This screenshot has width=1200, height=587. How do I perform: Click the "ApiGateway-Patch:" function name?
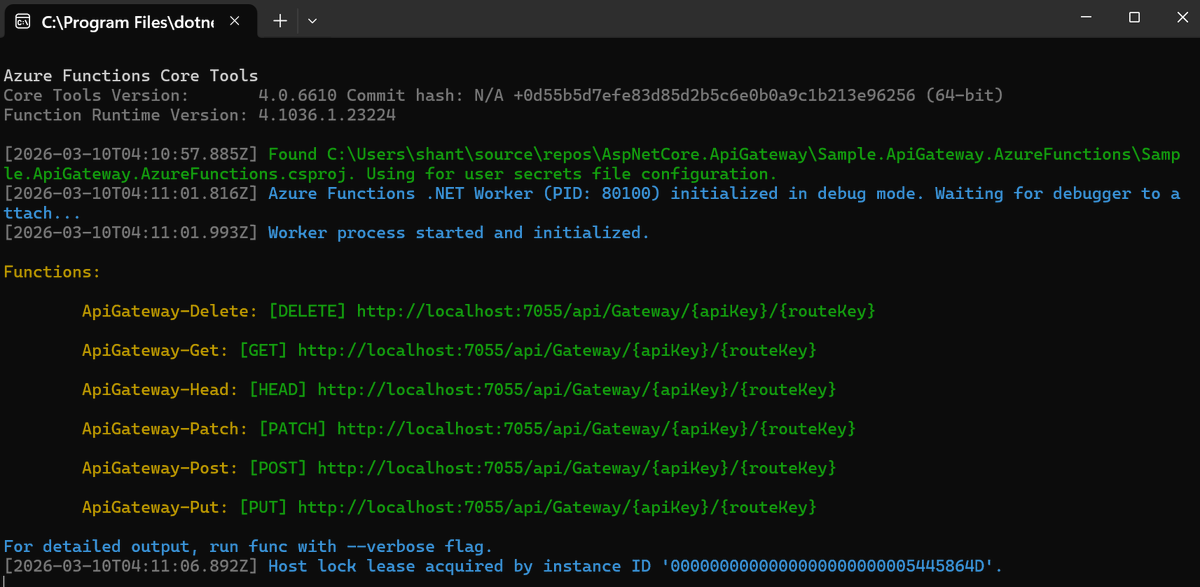(x=165, y=428)
